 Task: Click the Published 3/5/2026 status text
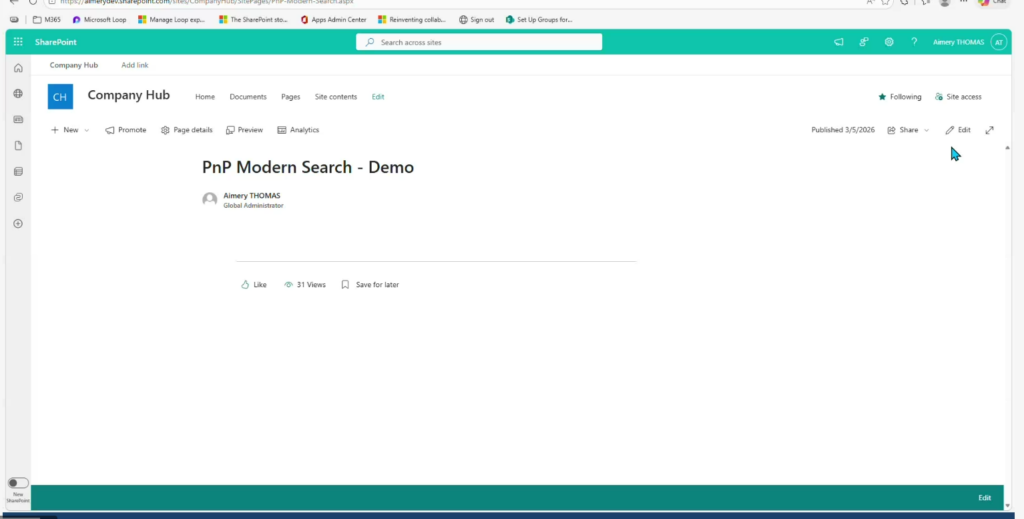point(842,130)
